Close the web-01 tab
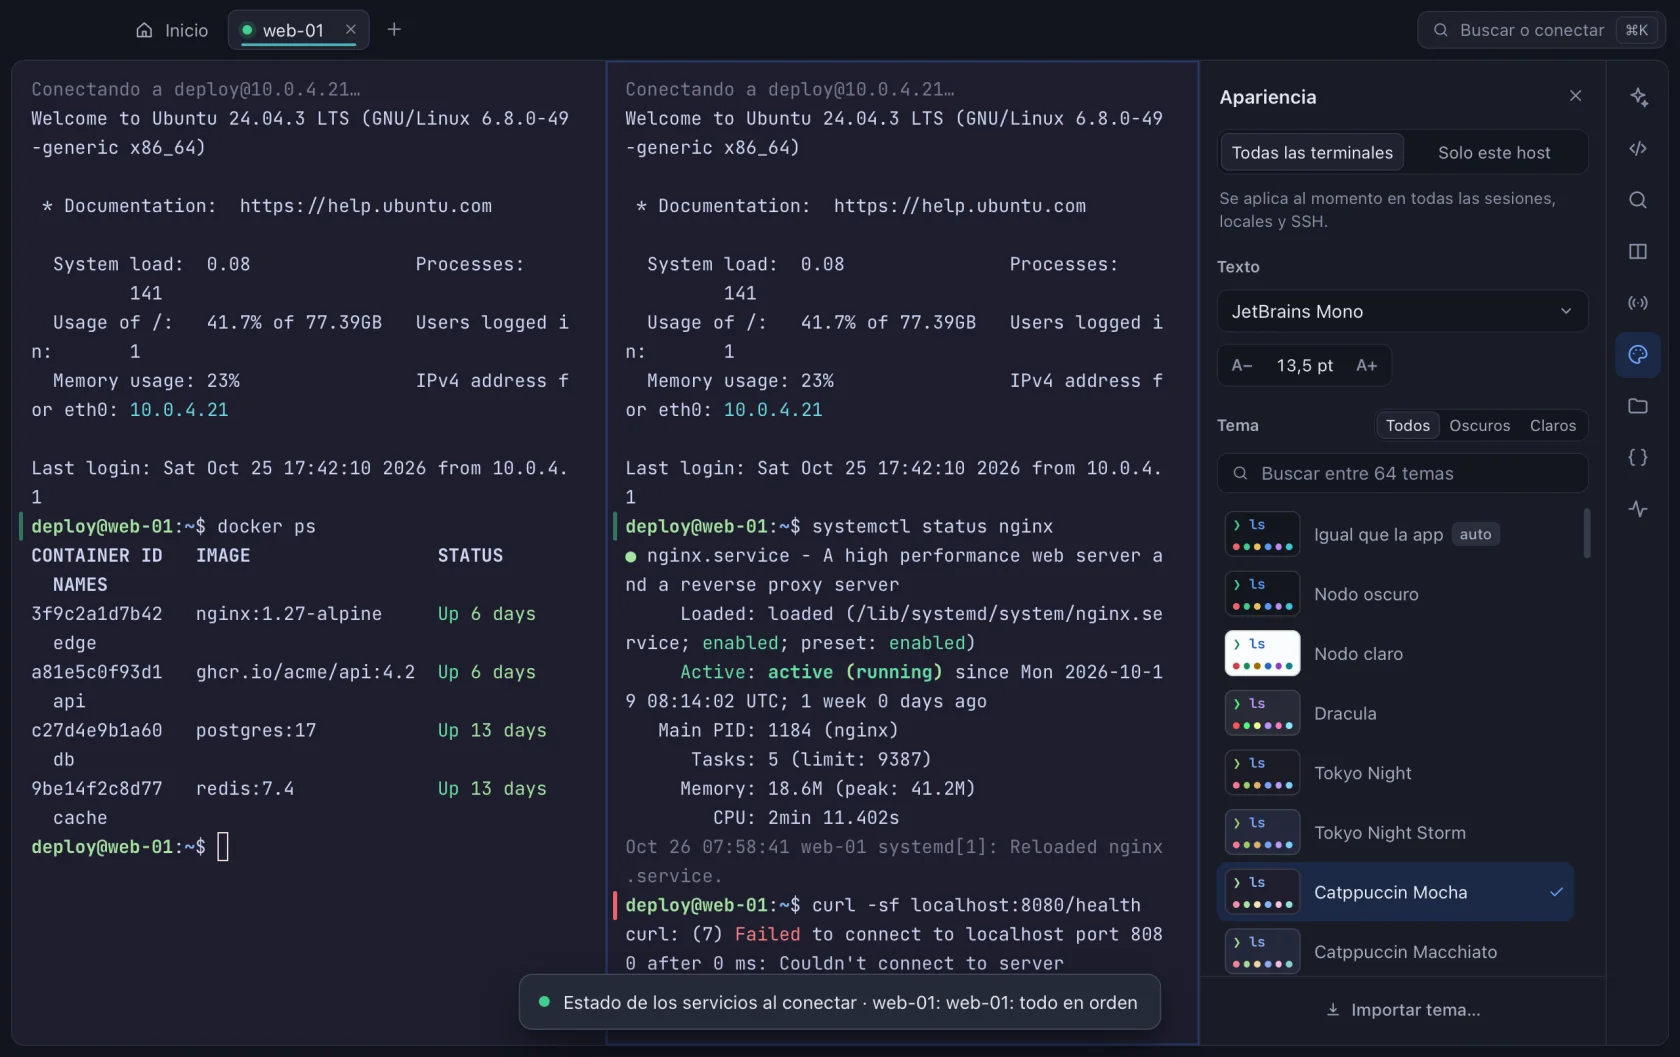The image size is (1680, 1057). pyautogui.click(x=351, y=29)
